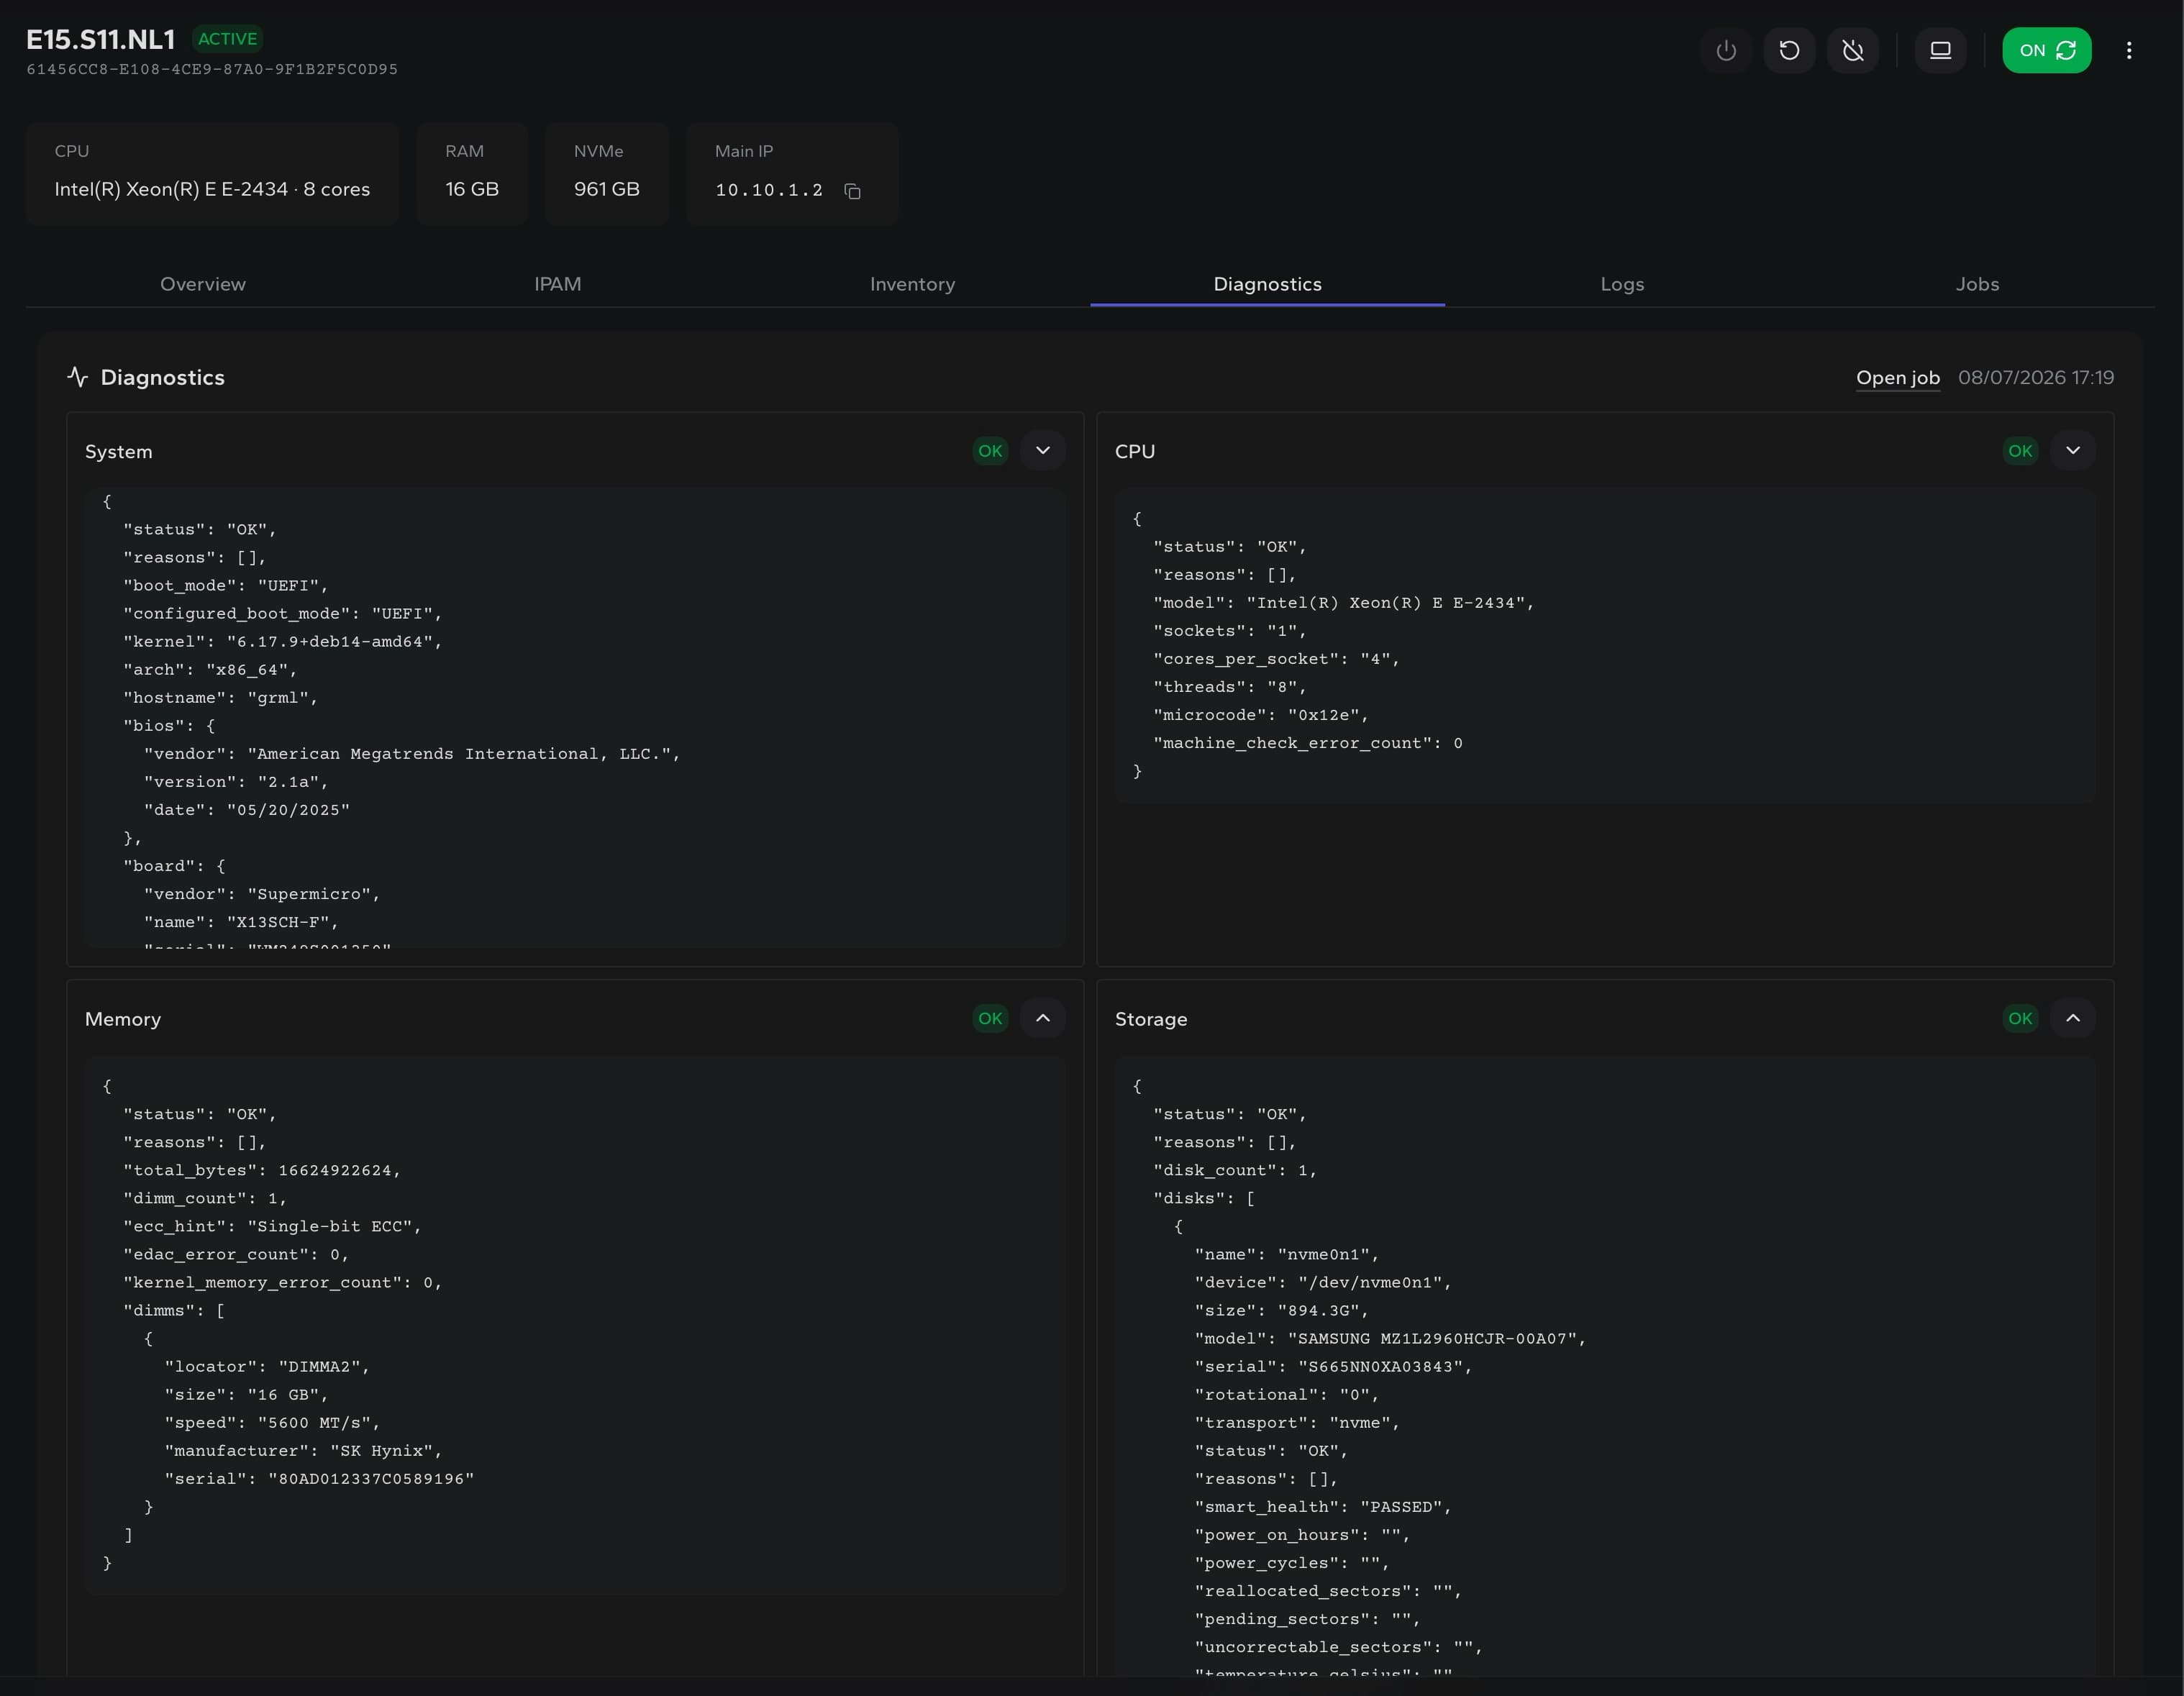Open the remote console laptop icon
2184x1696 pixels.
[x=1940, y=50]
